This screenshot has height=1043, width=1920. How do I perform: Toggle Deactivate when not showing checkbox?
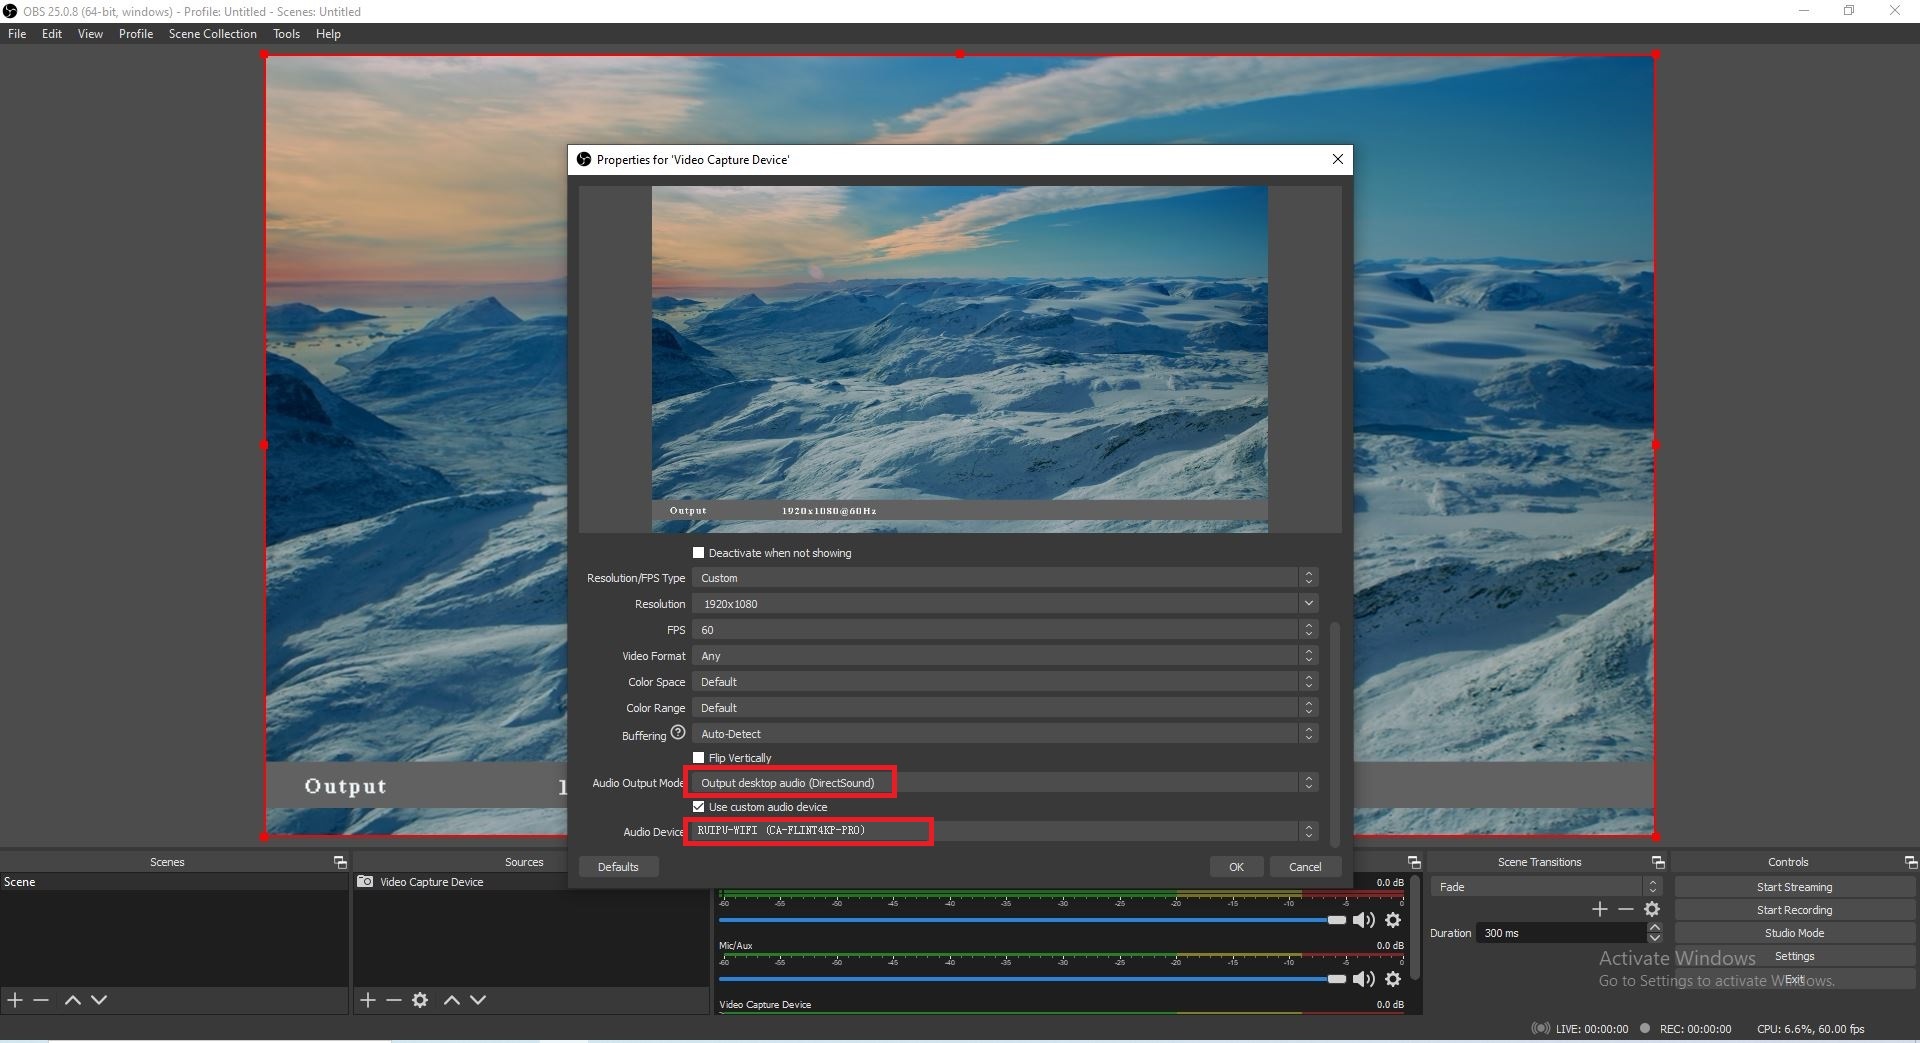click(699, 553)
